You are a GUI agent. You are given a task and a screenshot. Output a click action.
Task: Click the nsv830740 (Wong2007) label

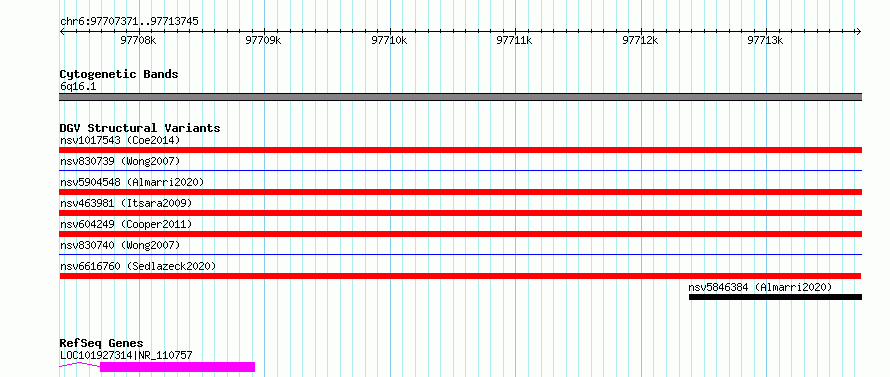click(120, 245)
